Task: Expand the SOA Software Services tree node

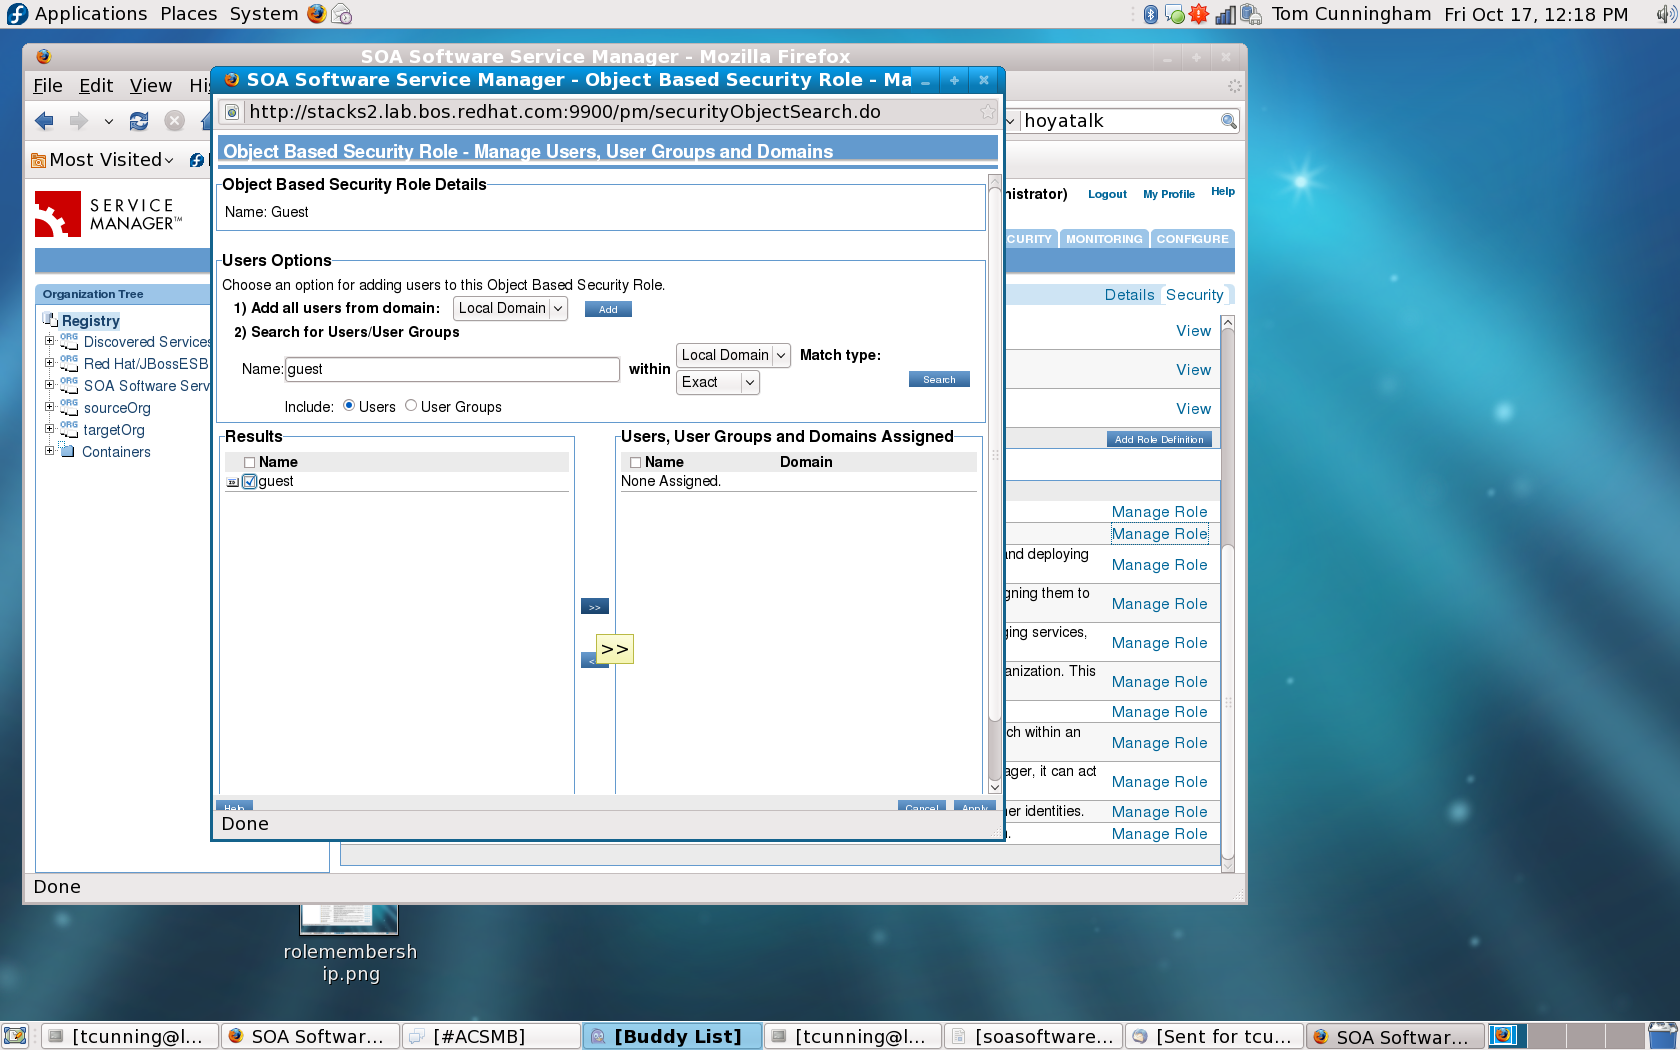Action: tap(49, 385)
